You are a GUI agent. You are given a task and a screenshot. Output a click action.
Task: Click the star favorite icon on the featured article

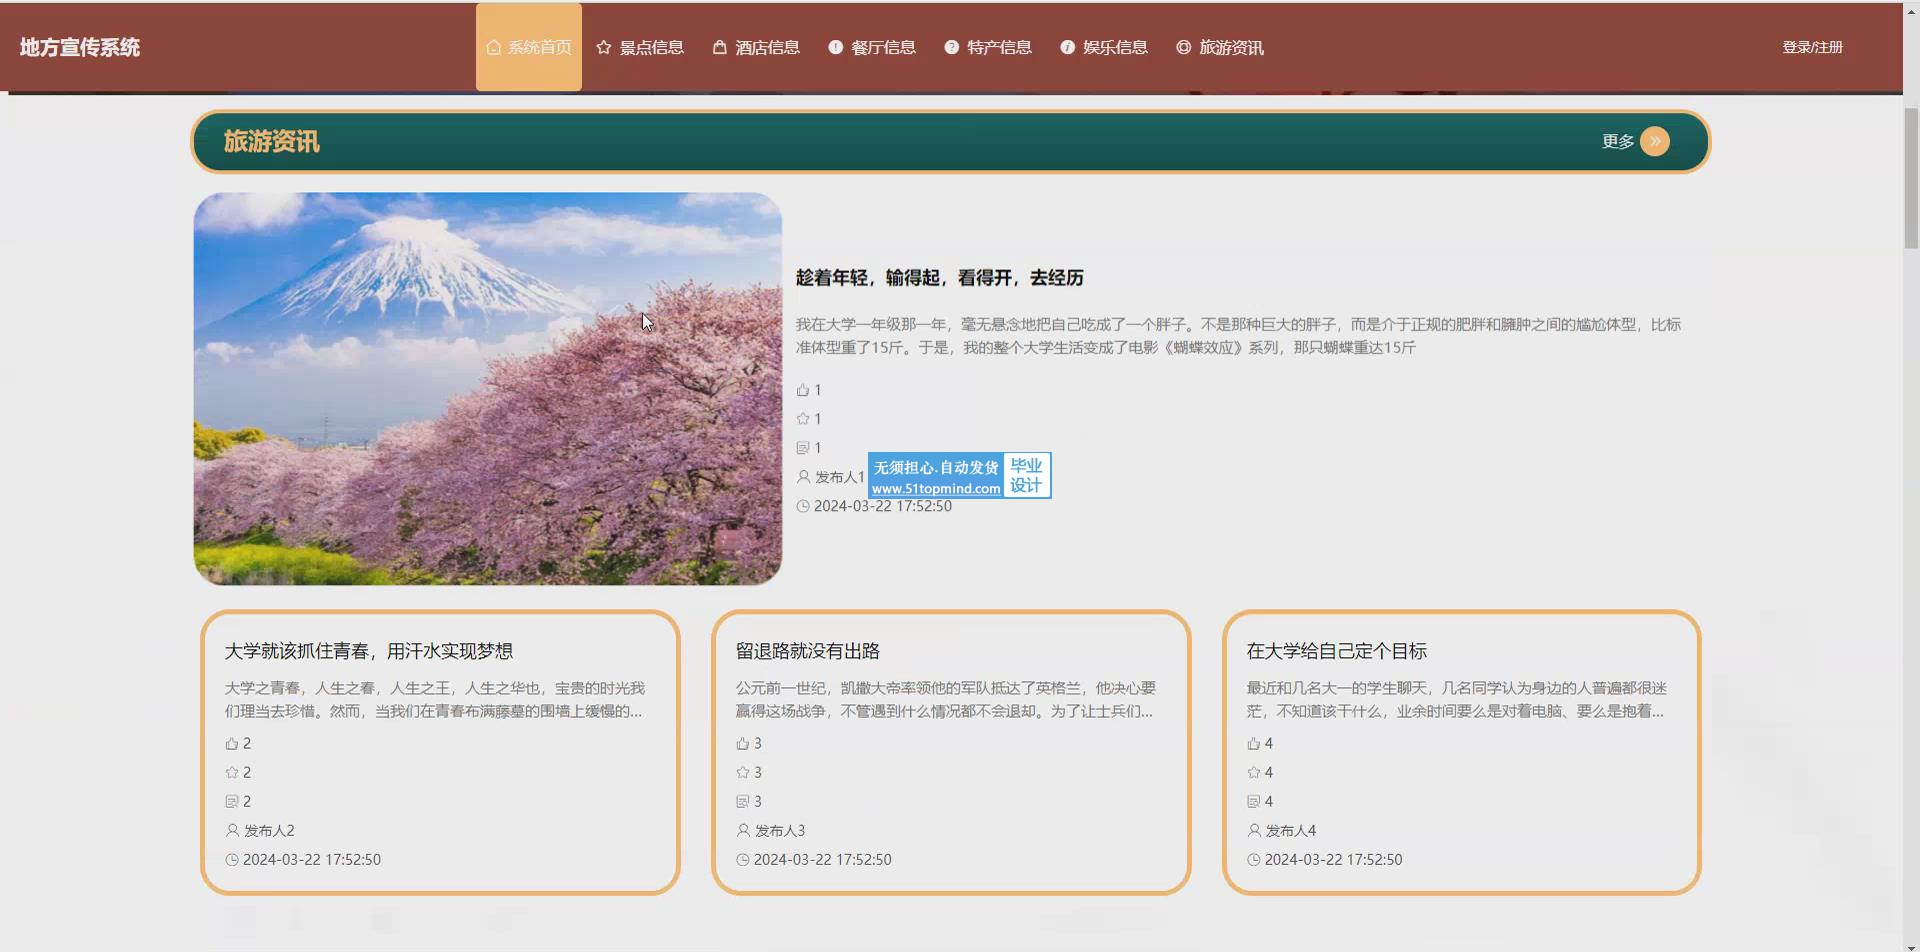(x=803, y=419)
